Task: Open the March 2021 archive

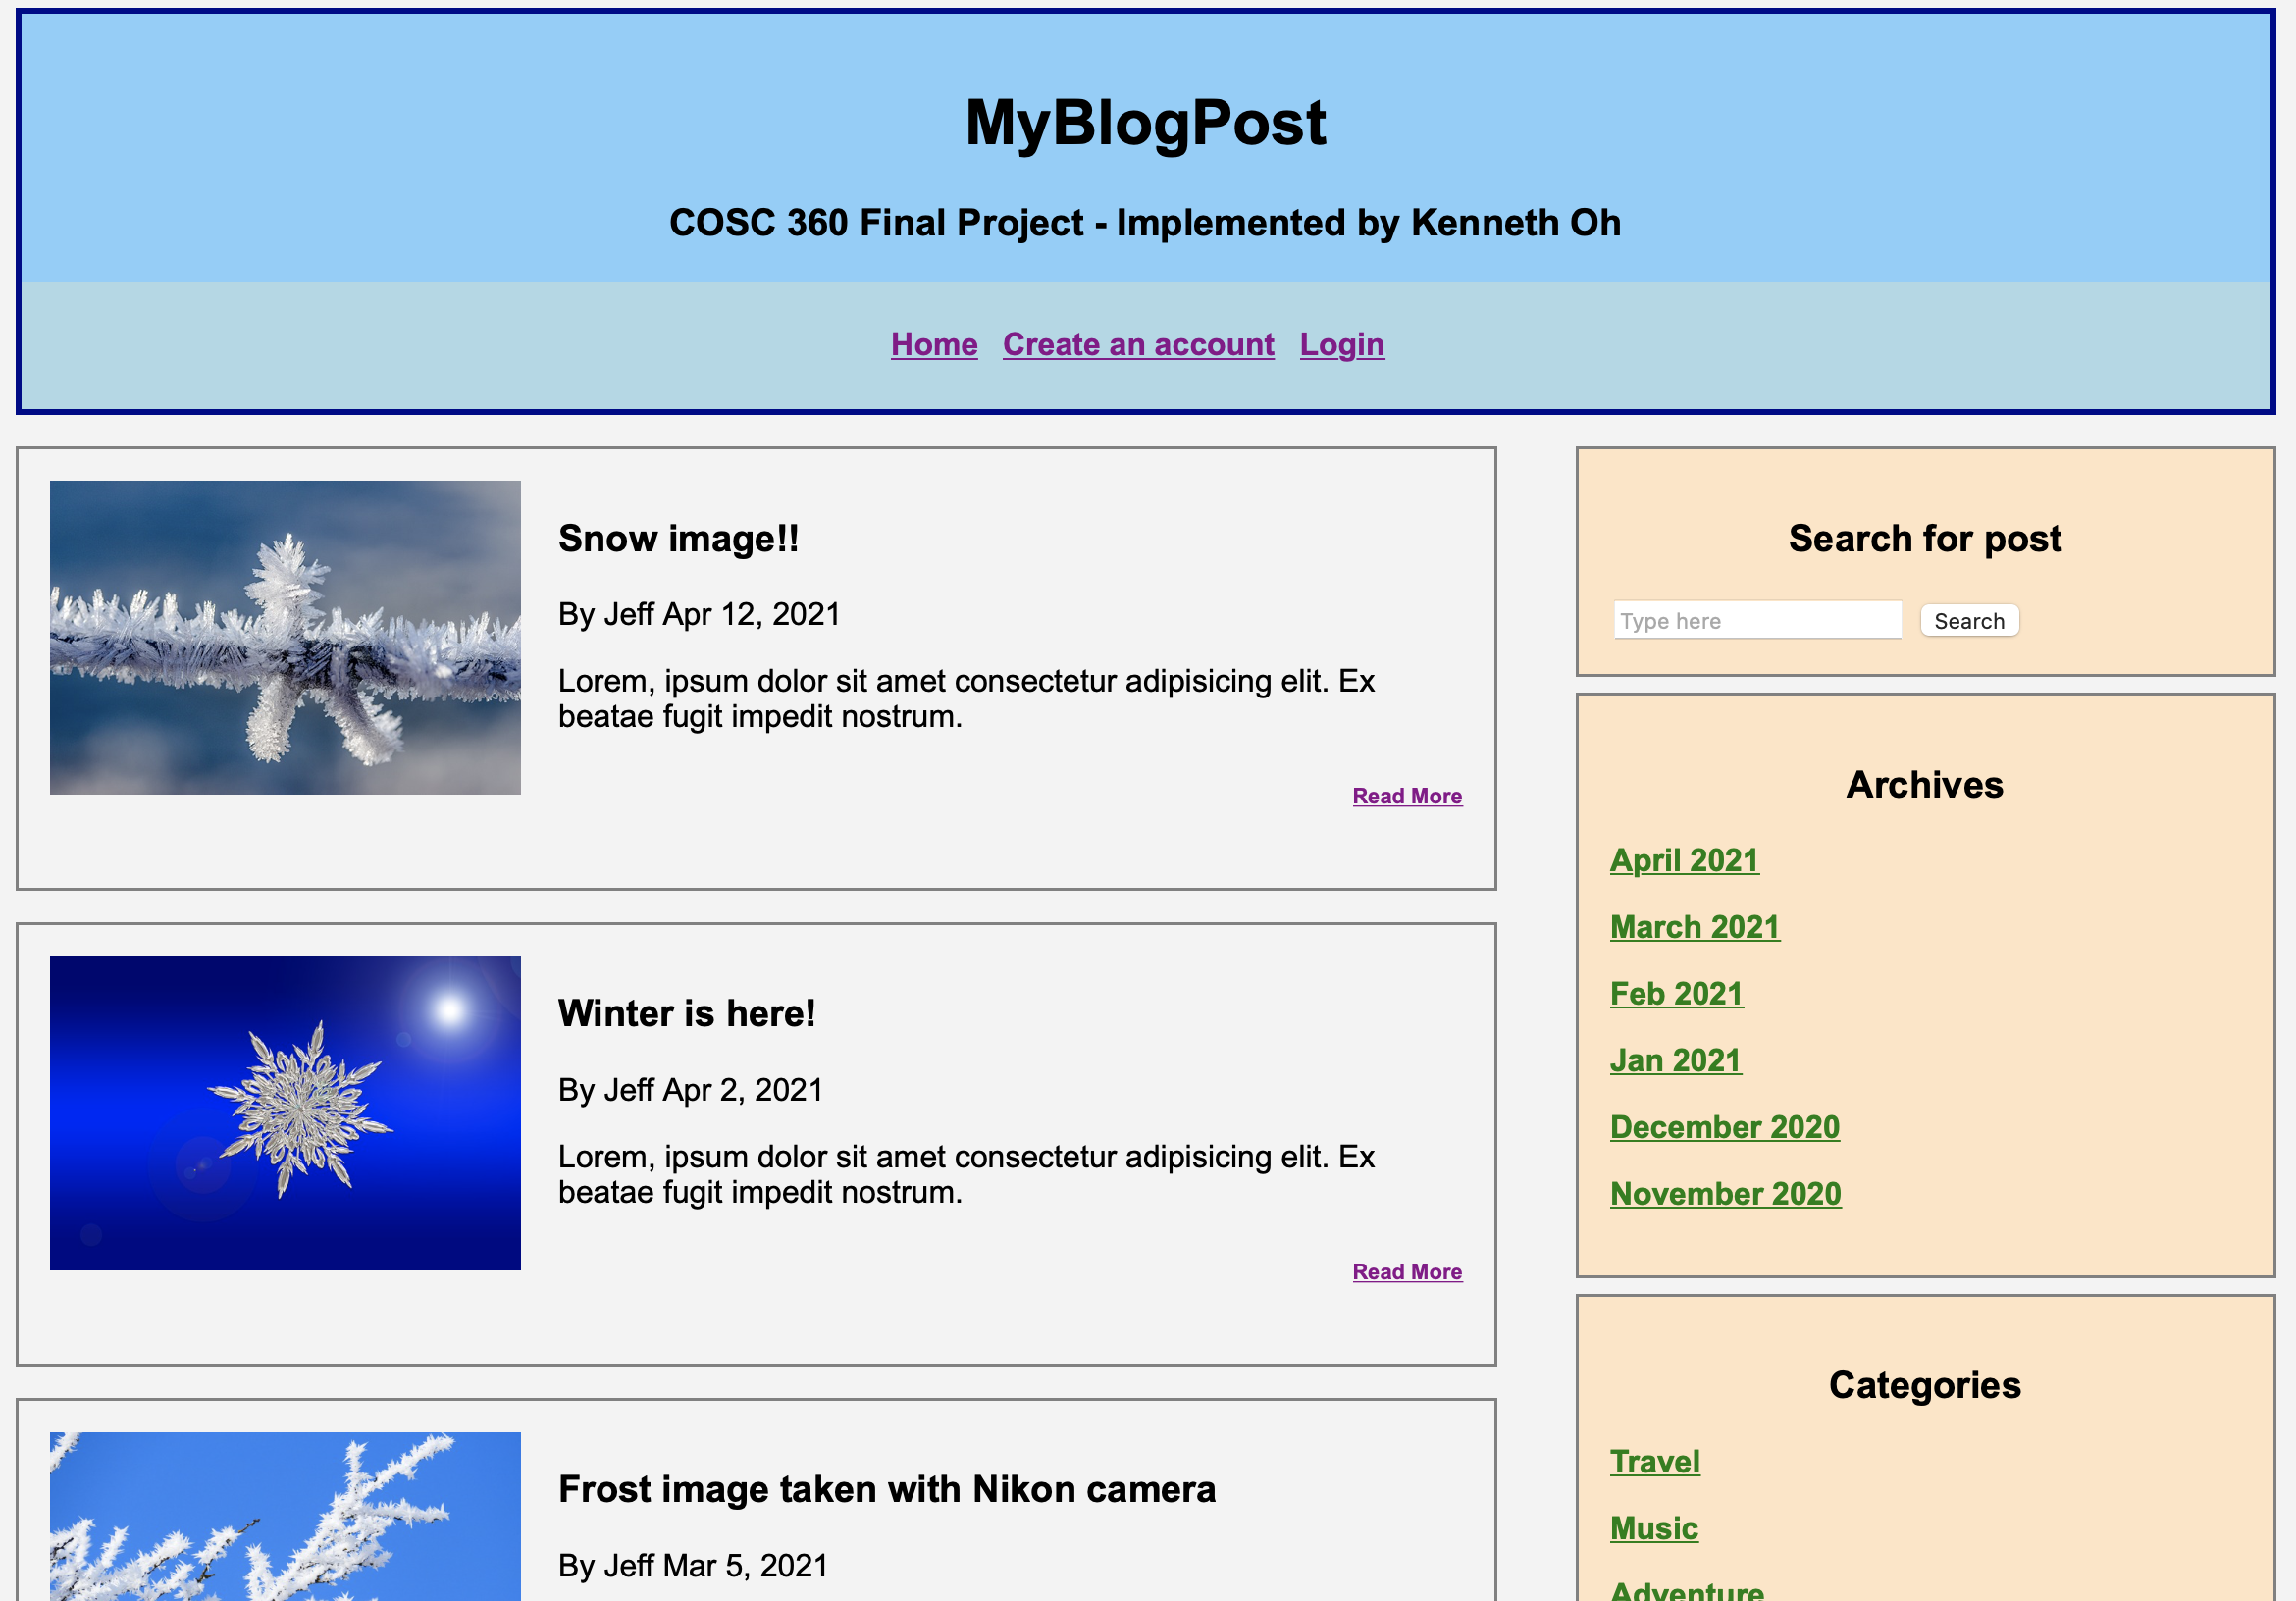Action: tap(1694, 927)
